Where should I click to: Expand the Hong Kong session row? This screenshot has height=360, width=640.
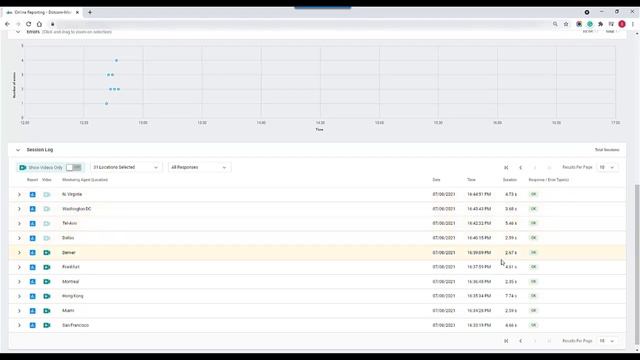tap(19, 296)
